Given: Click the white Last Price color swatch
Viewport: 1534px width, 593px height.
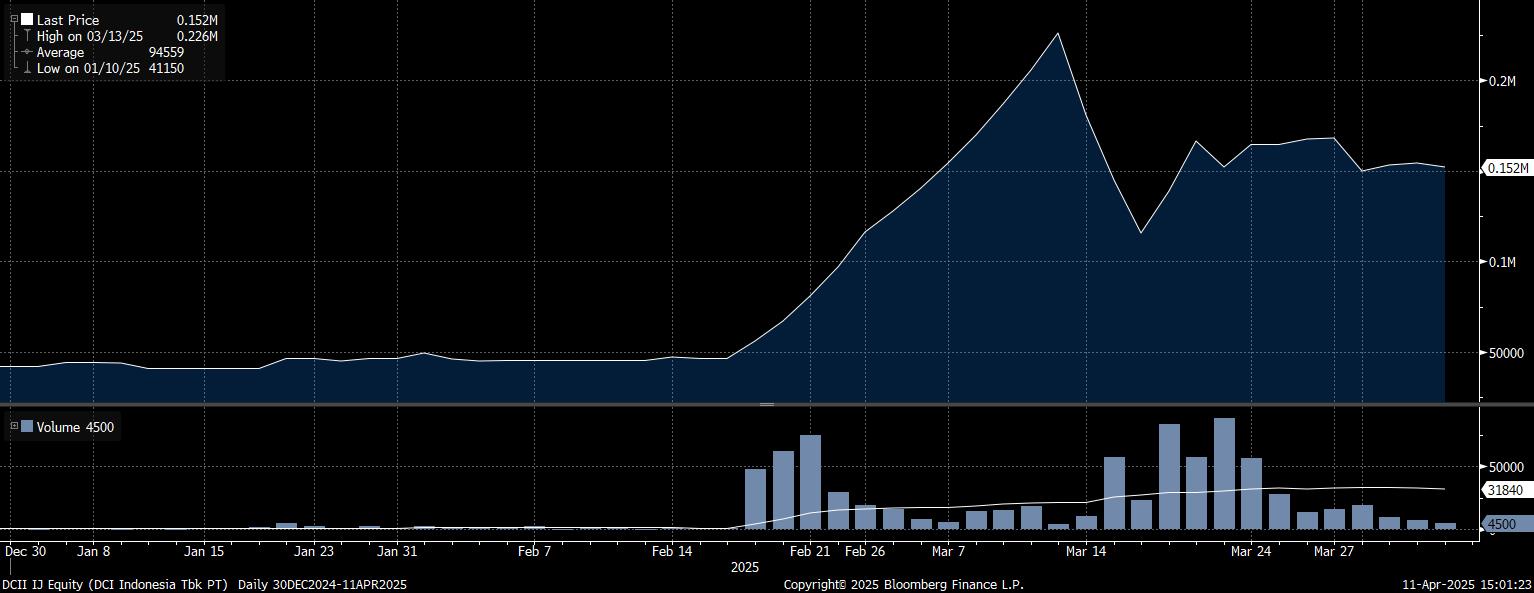Looking at the screenshot, I should point(27,20).
